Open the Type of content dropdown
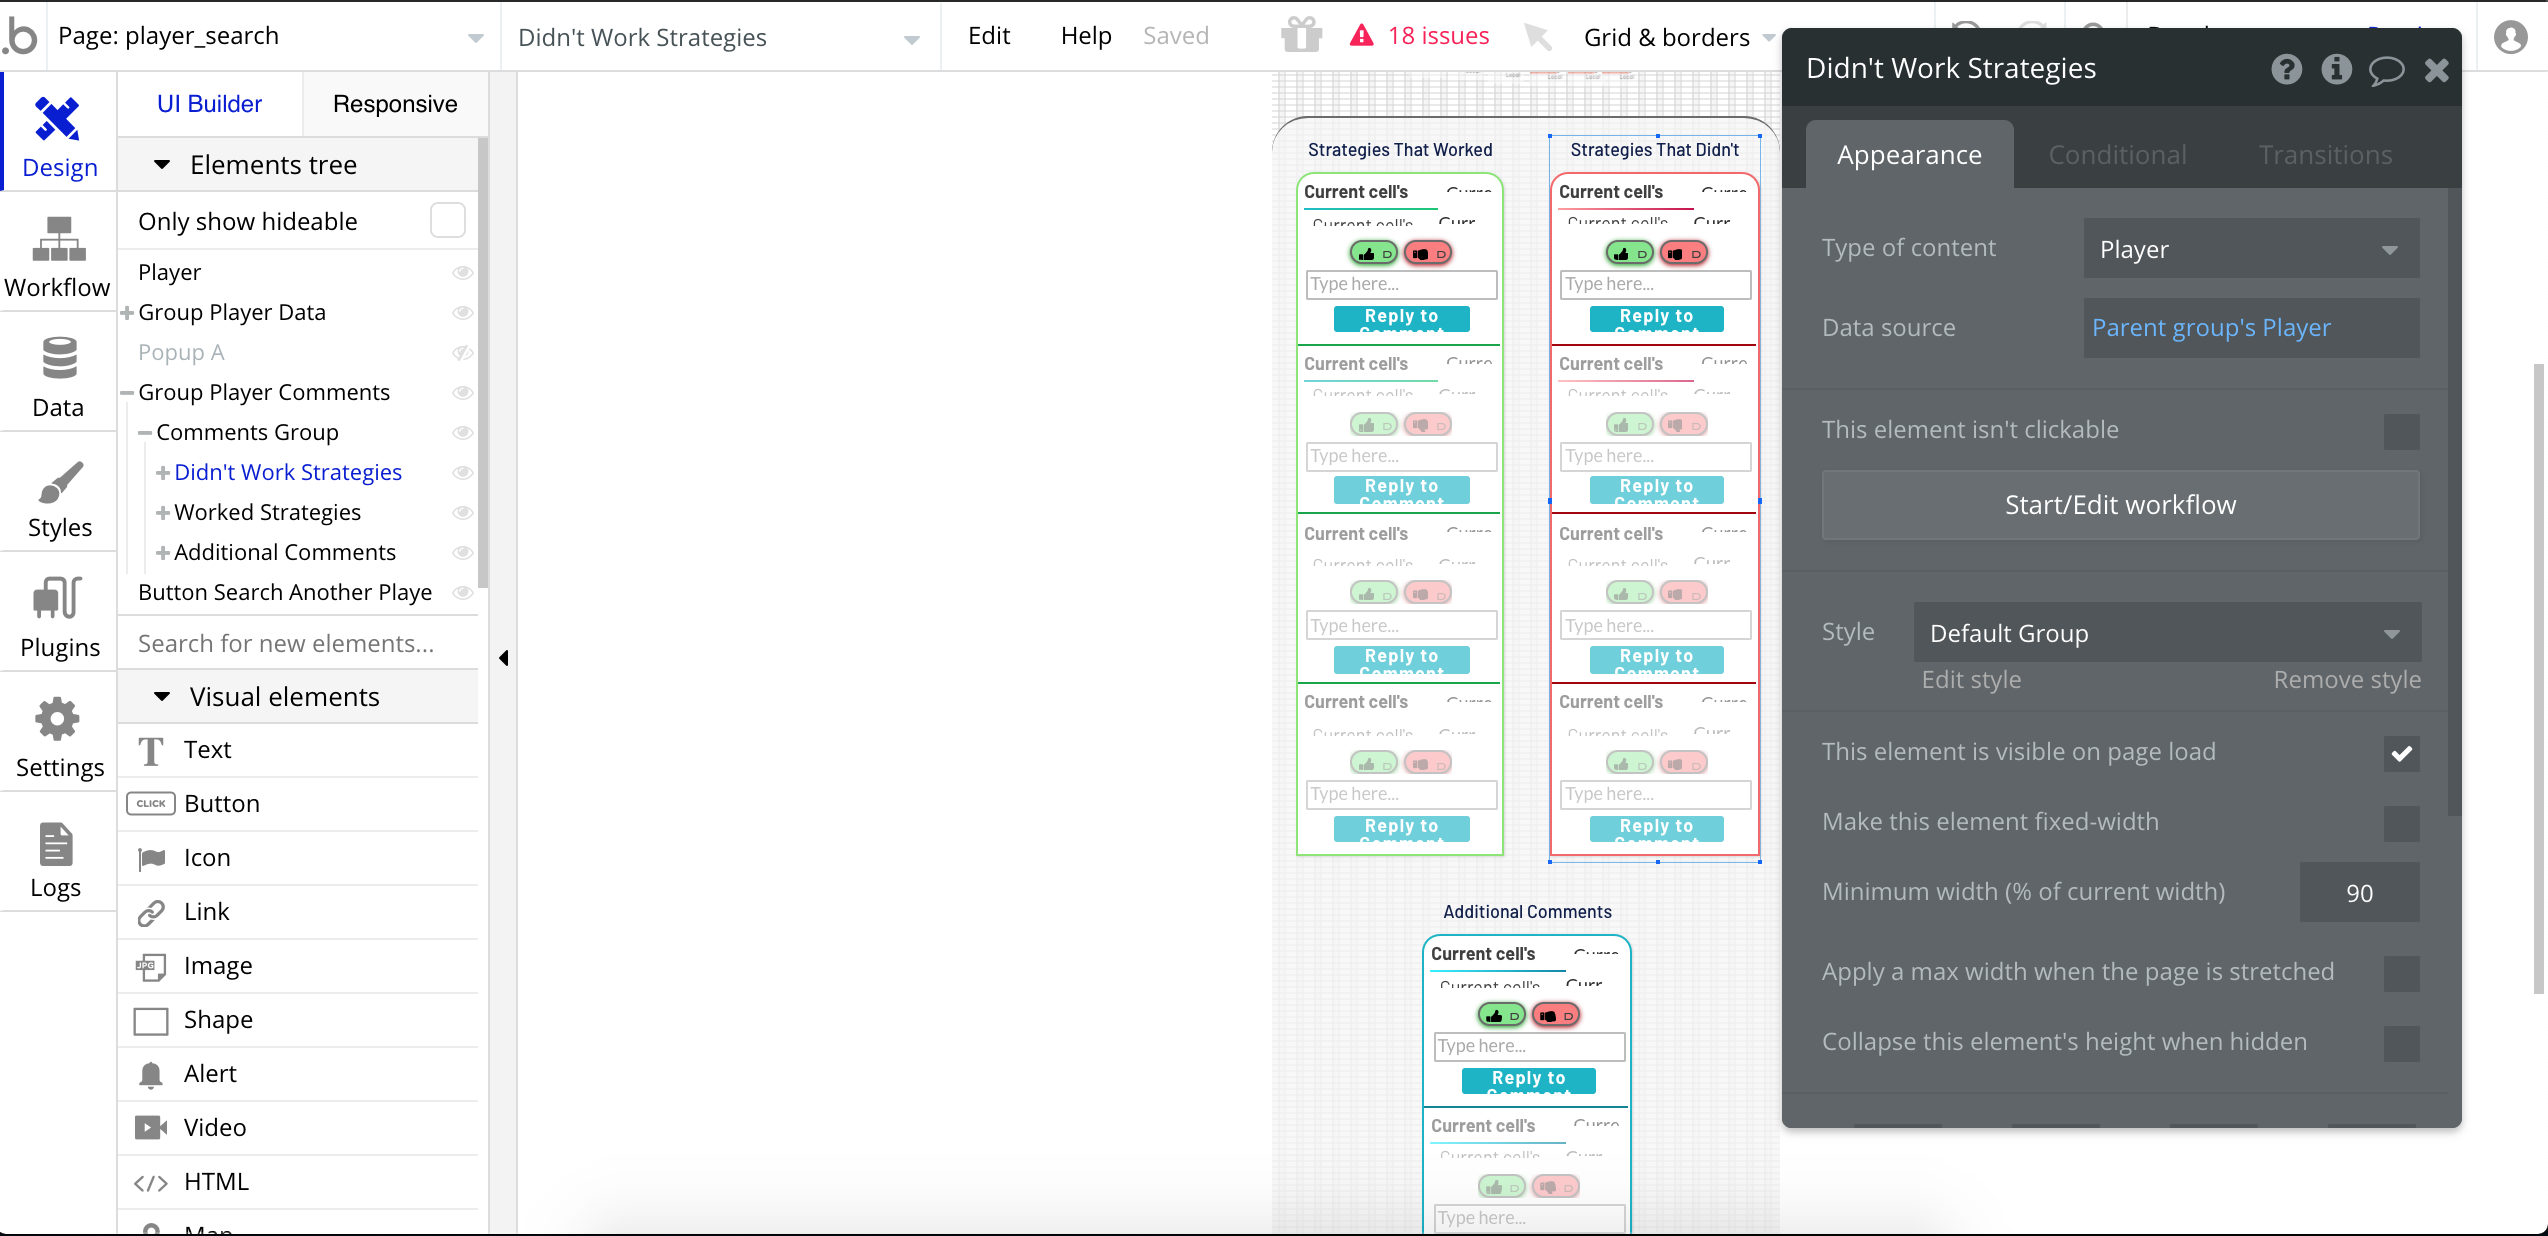Screen dimensions: 2548x1236 click(x=2250, y=249)
